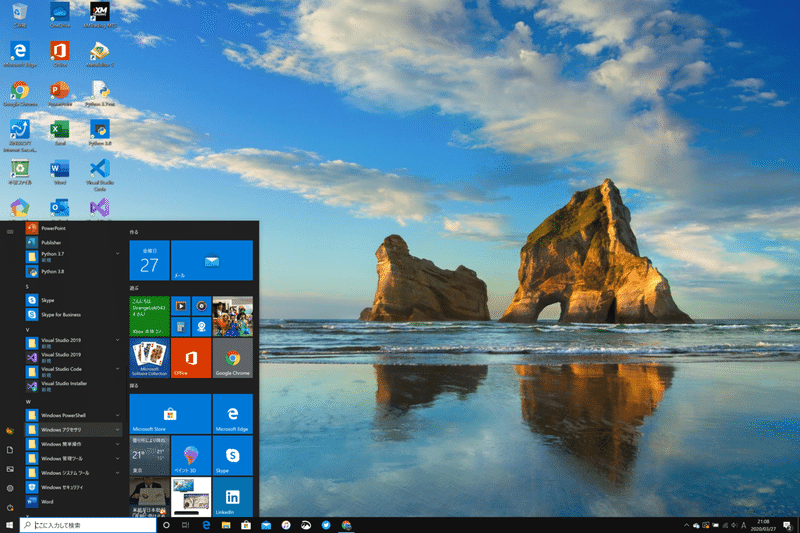Open the Internet Security desktop shortcut
This screenshot has width=800, height=533.
pyautogui.click(x=20, y=136)
